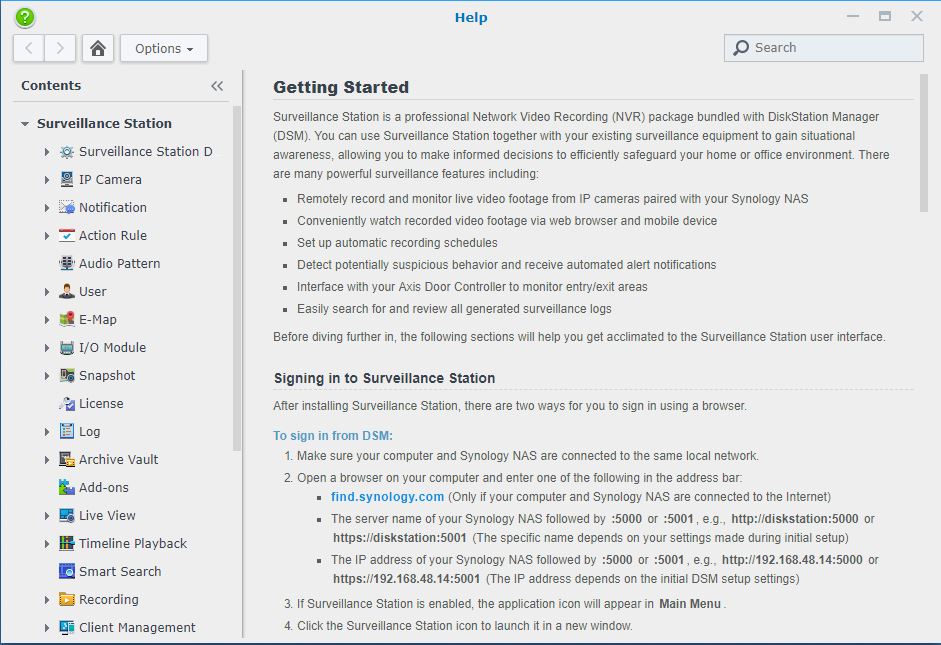This screenshot has height=645, width=941.
Task: Open the Action Rule help topic
Action: [113, 236]
